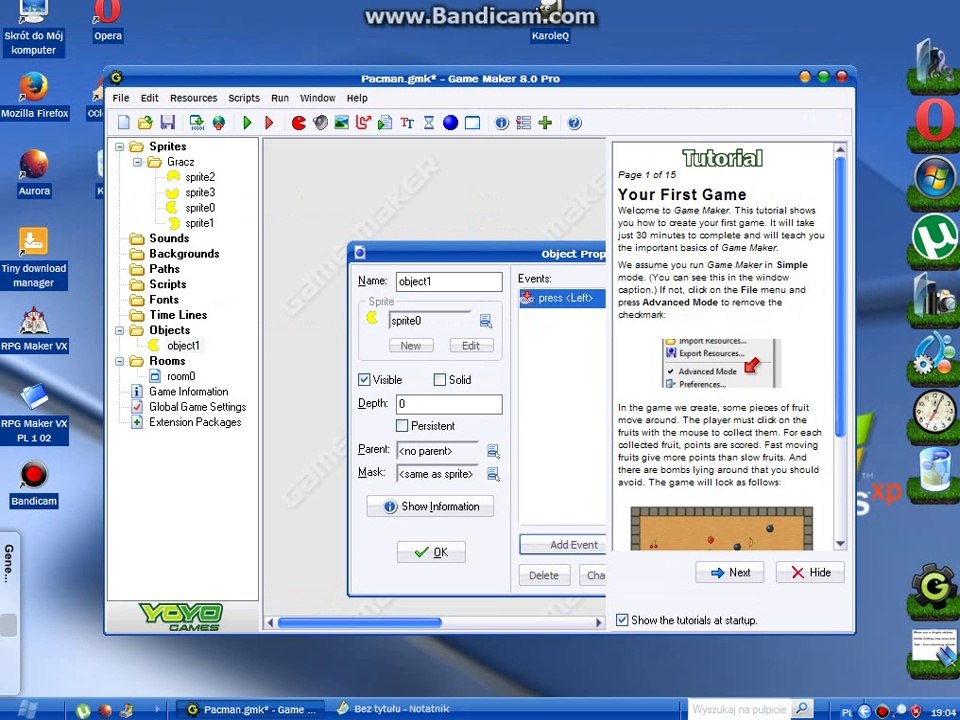Uncheck Show the tutorials at startup
Screen dimensions: 960x720
[x=622, y=620]
